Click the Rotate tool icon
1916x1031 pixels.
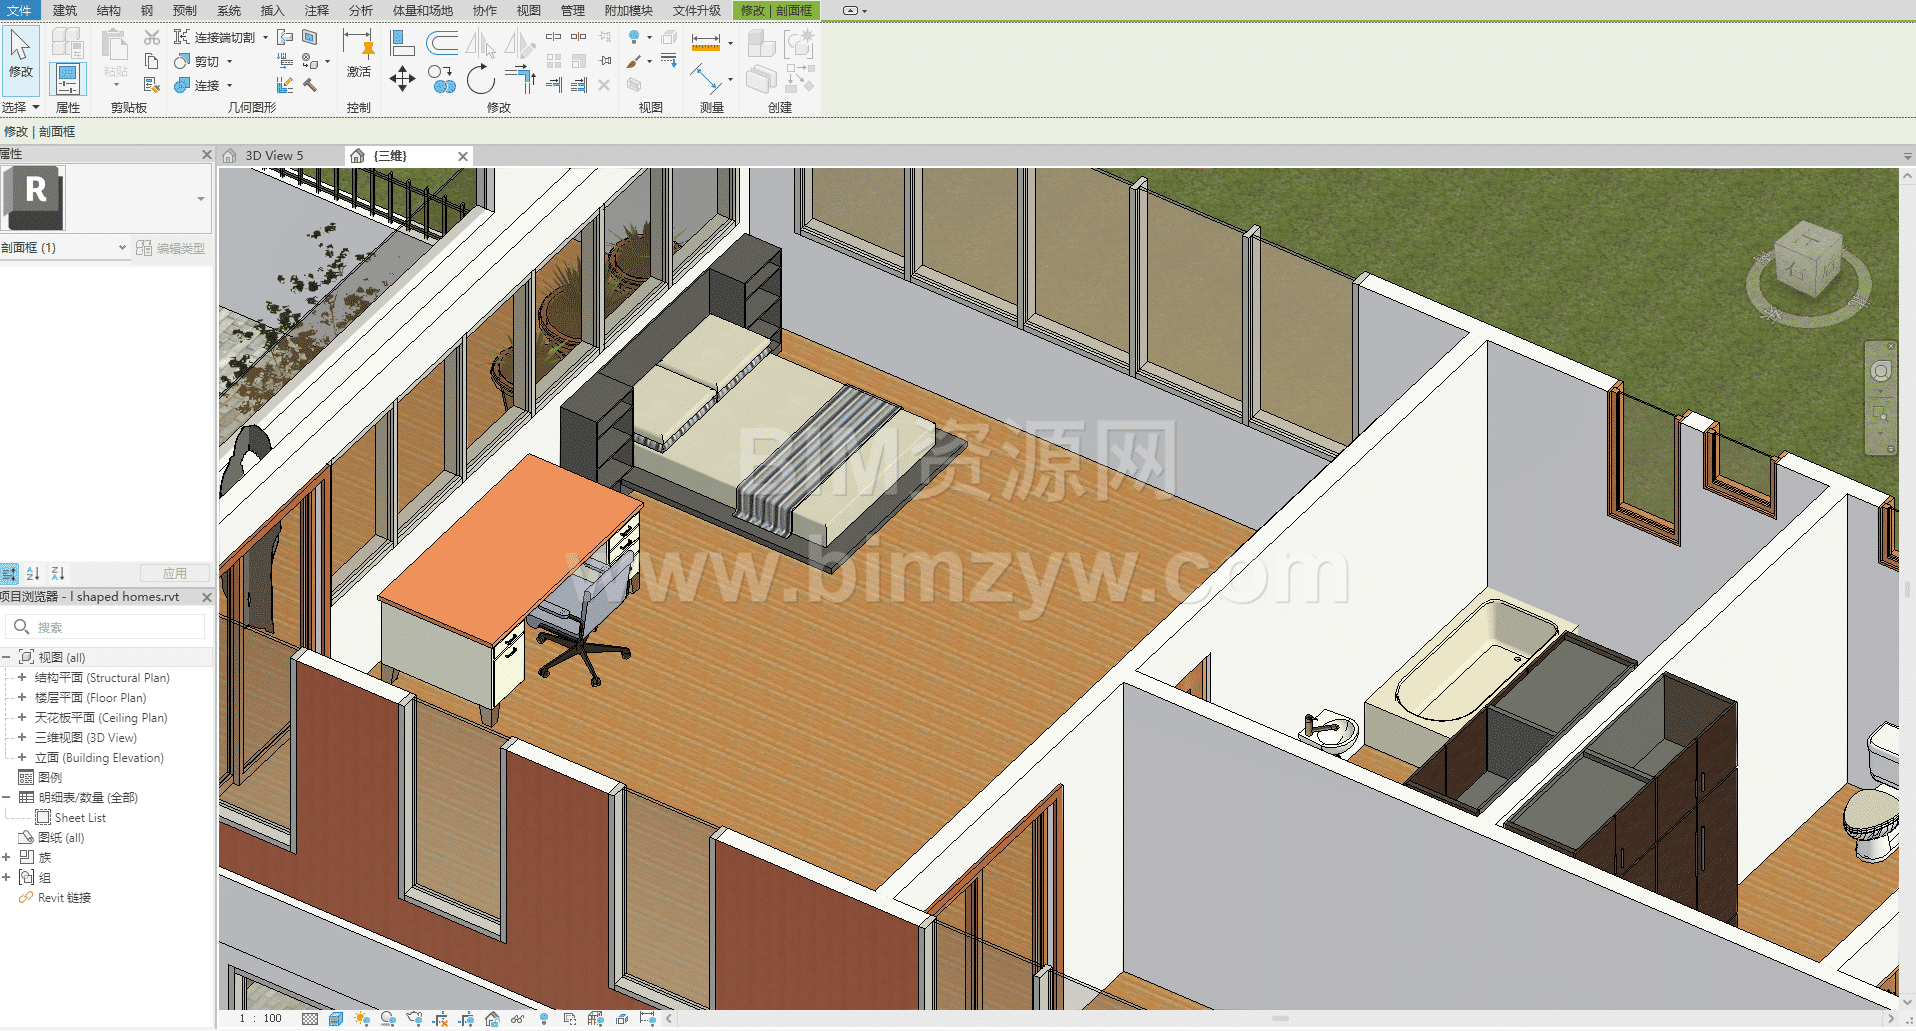click(x=481, y=79)
